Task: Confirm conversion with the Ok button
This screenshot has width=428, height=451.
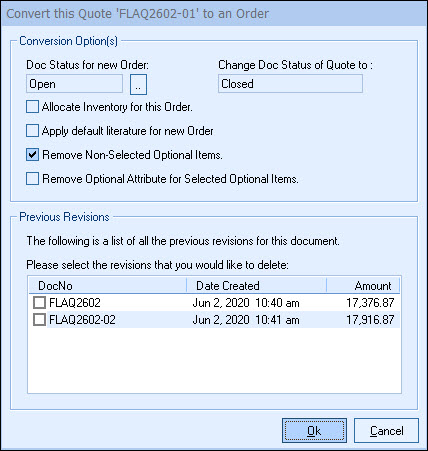Action: pos(314,431)
